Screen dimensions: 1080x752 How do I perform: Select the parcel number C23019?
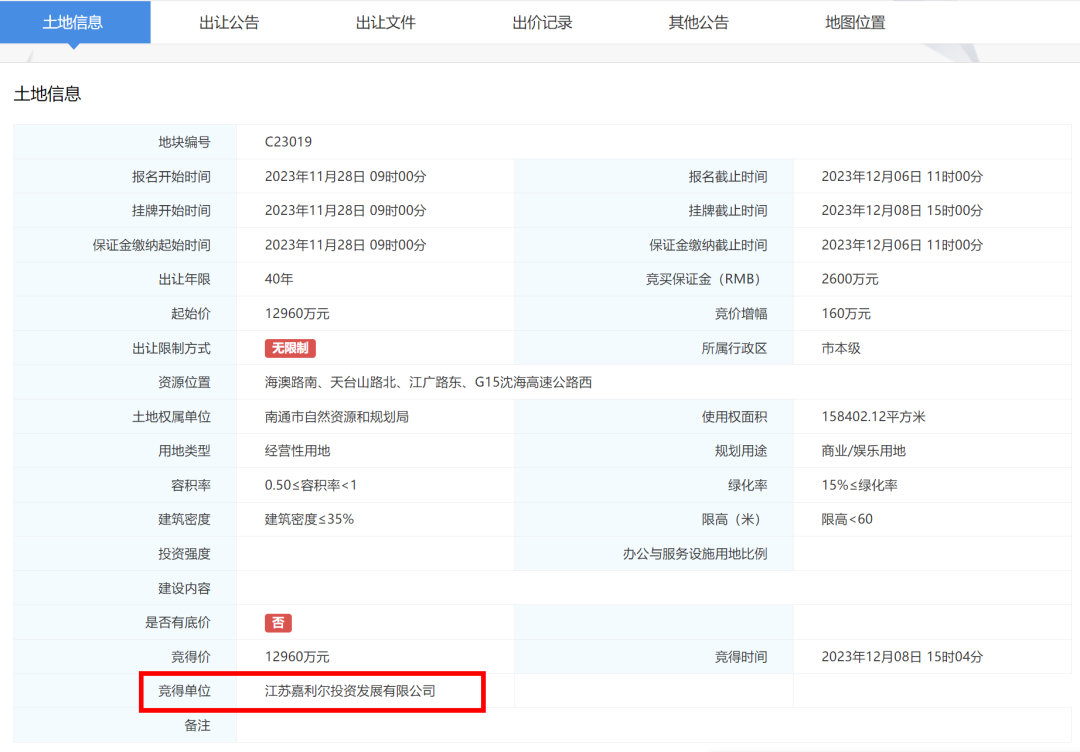point(288,142)
